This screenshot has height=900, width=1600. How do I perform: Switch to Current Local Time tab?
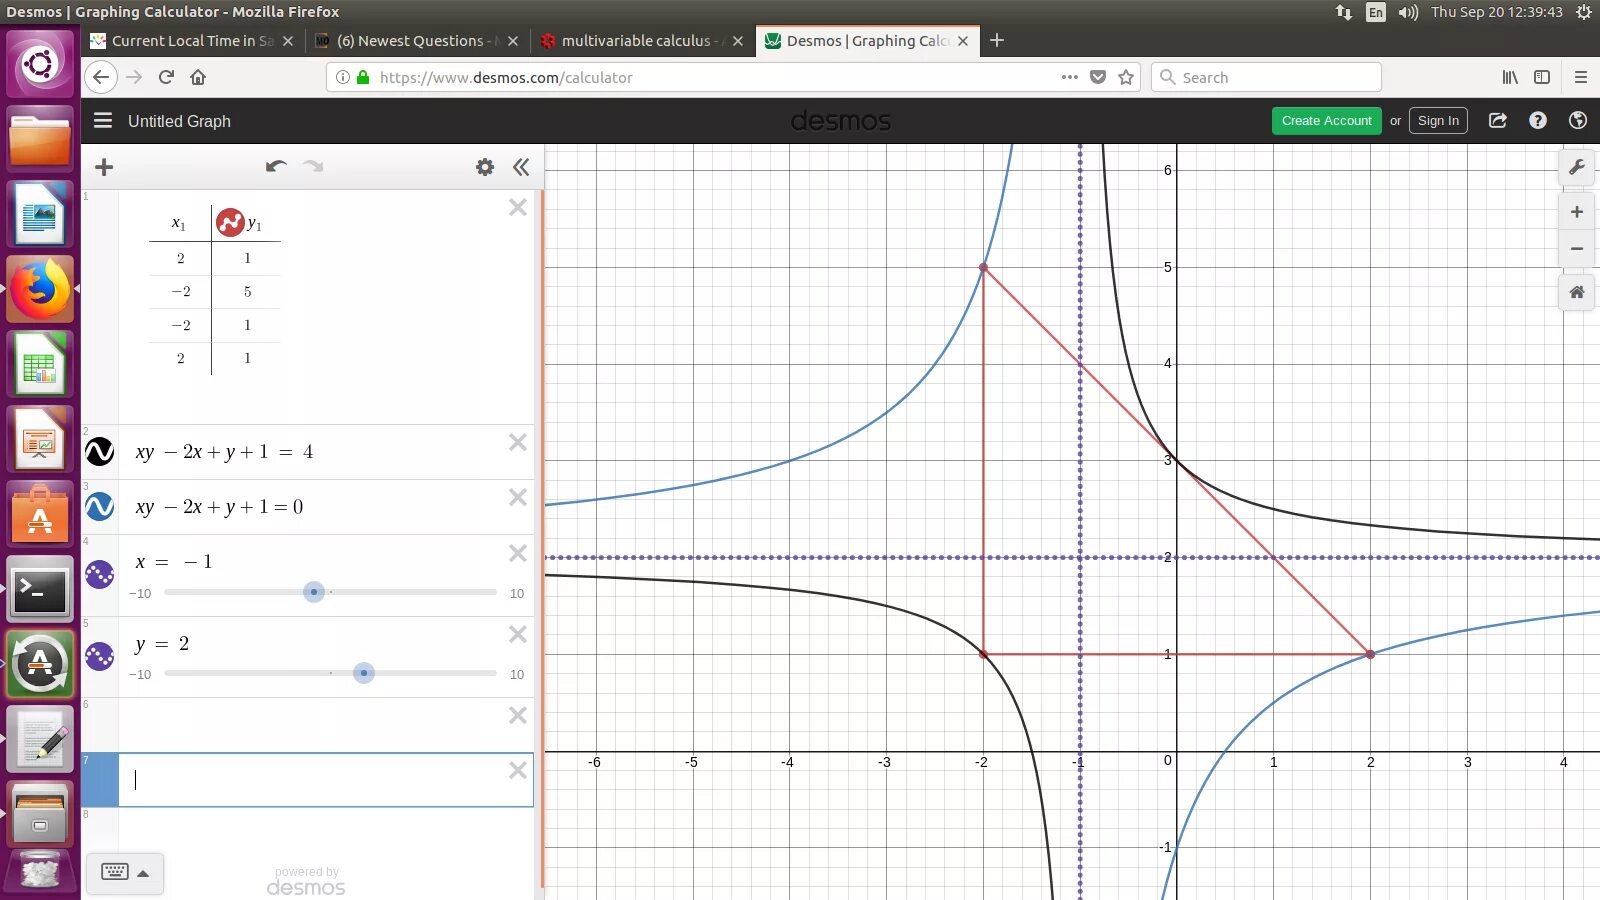pyautogui.click(x=191, y=41)
